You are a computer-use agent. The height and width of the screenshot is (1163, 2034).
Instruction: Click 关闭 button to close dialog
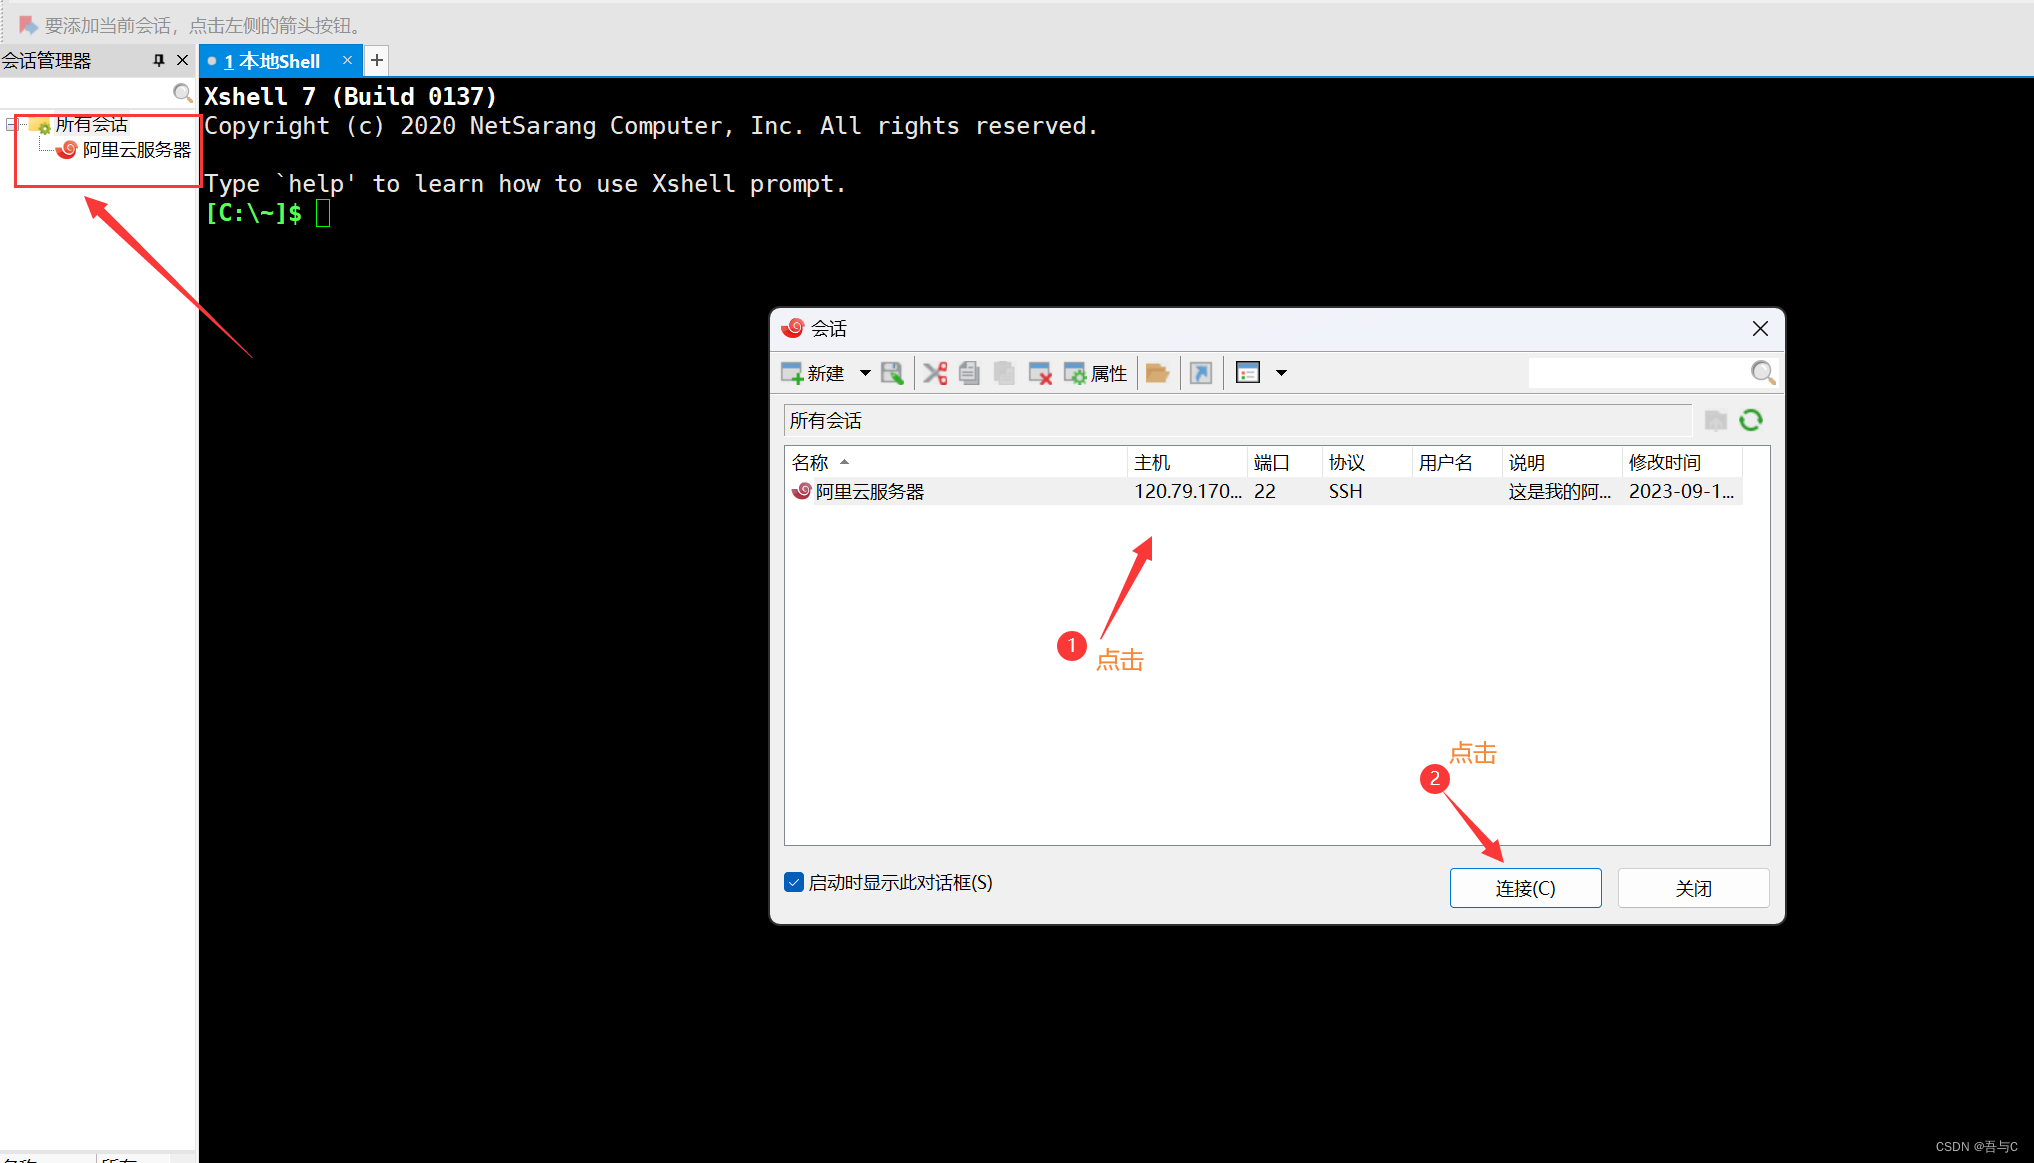1695,887
